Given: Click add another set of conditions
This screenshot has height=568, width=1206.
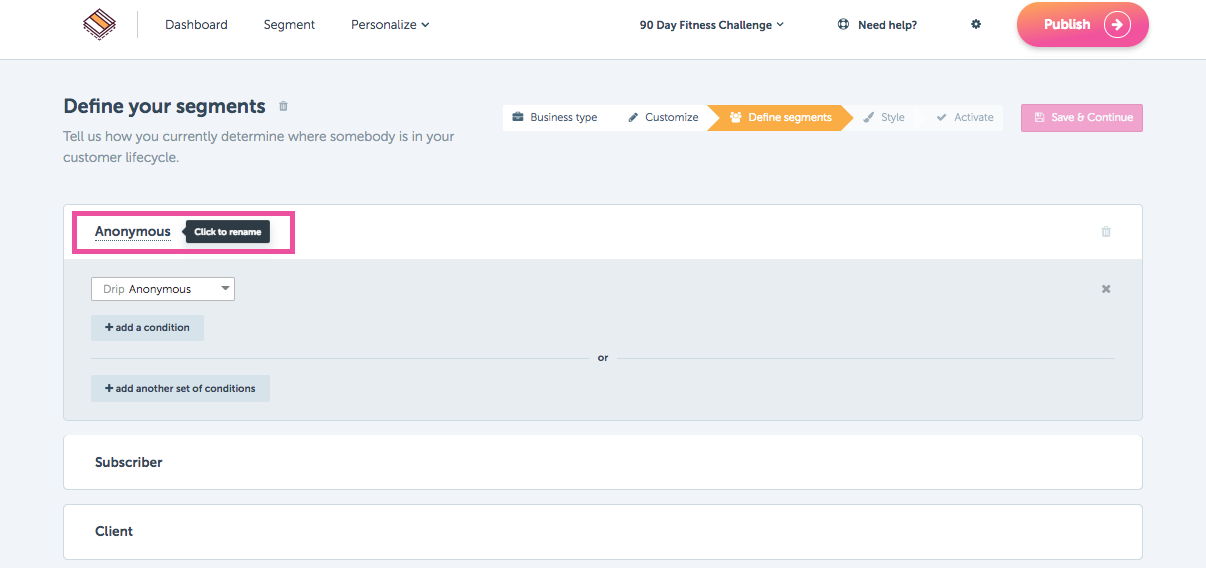Looking at the screenshot, I should 180,389.
